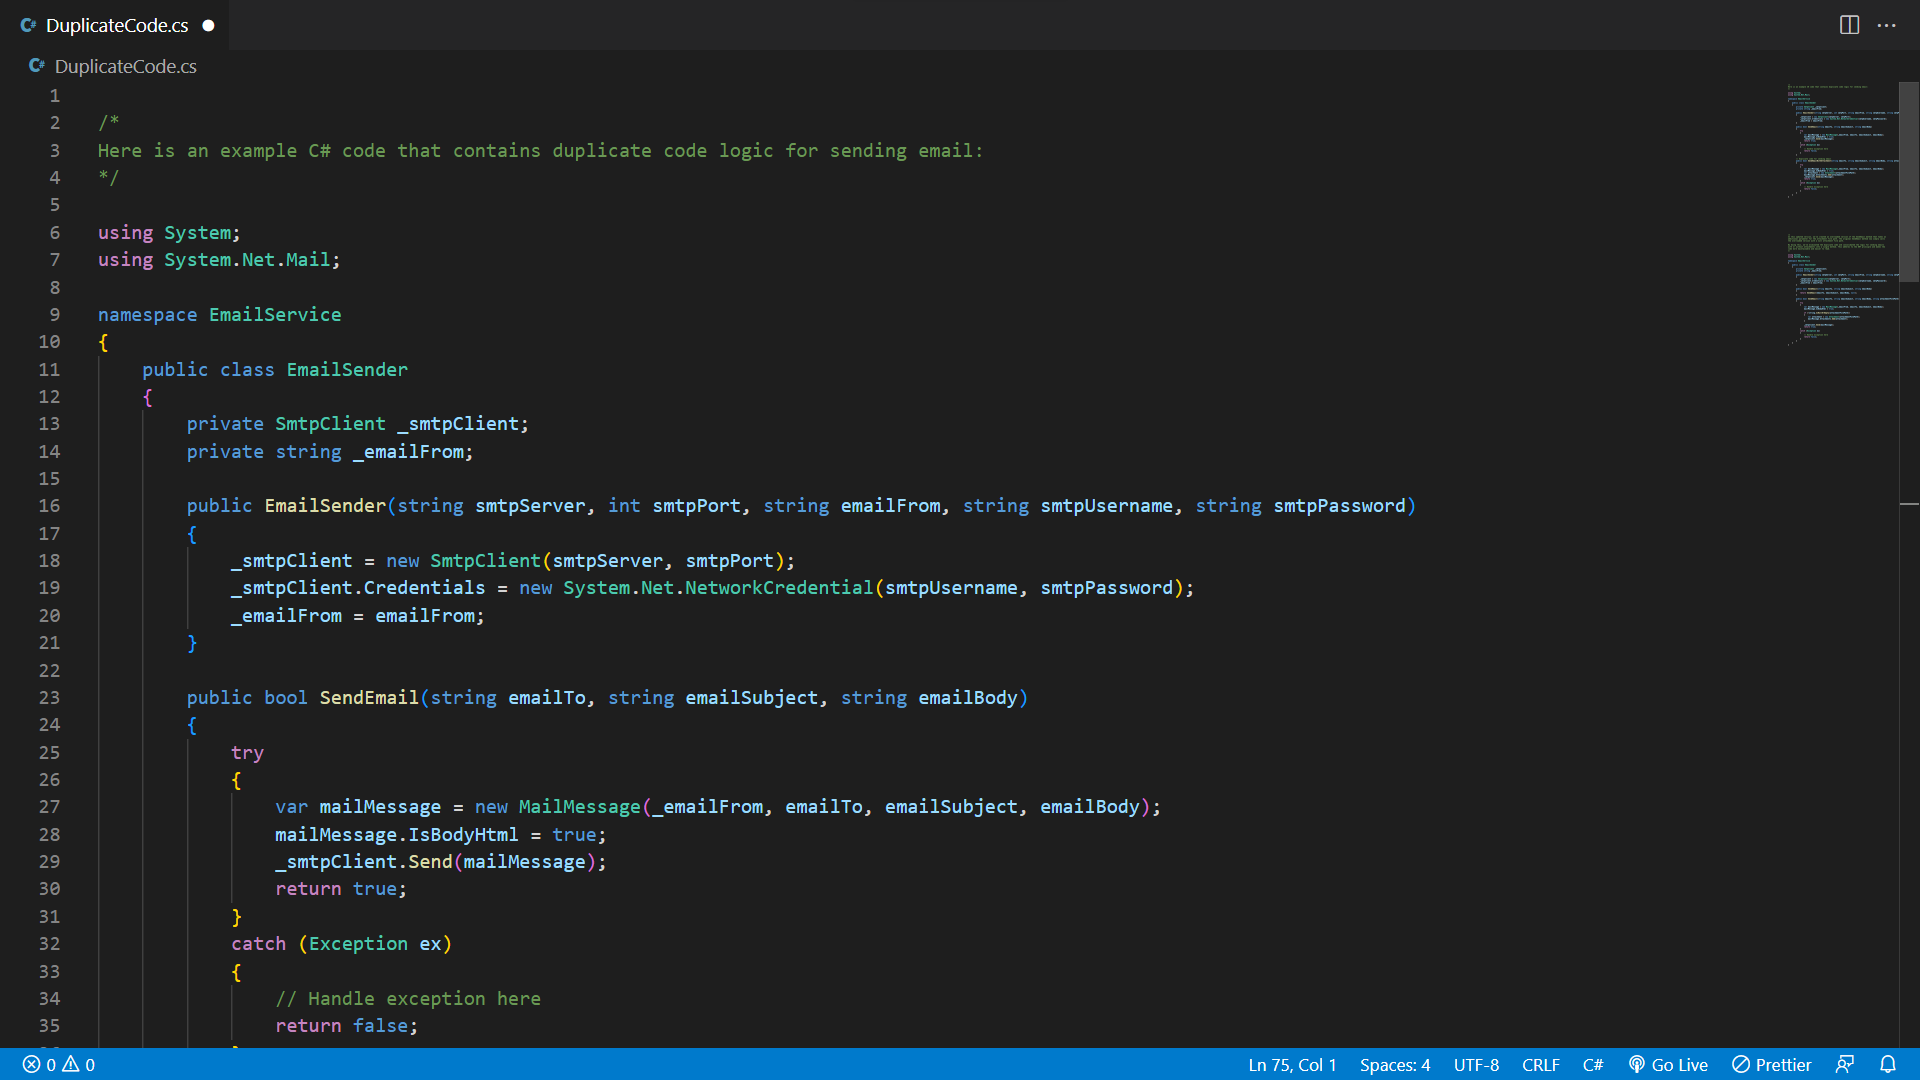Viewport: 1920px width, 1080px height.
Task: Click the C# file icon in the breadcrumb bar
Action: point(37,66)
